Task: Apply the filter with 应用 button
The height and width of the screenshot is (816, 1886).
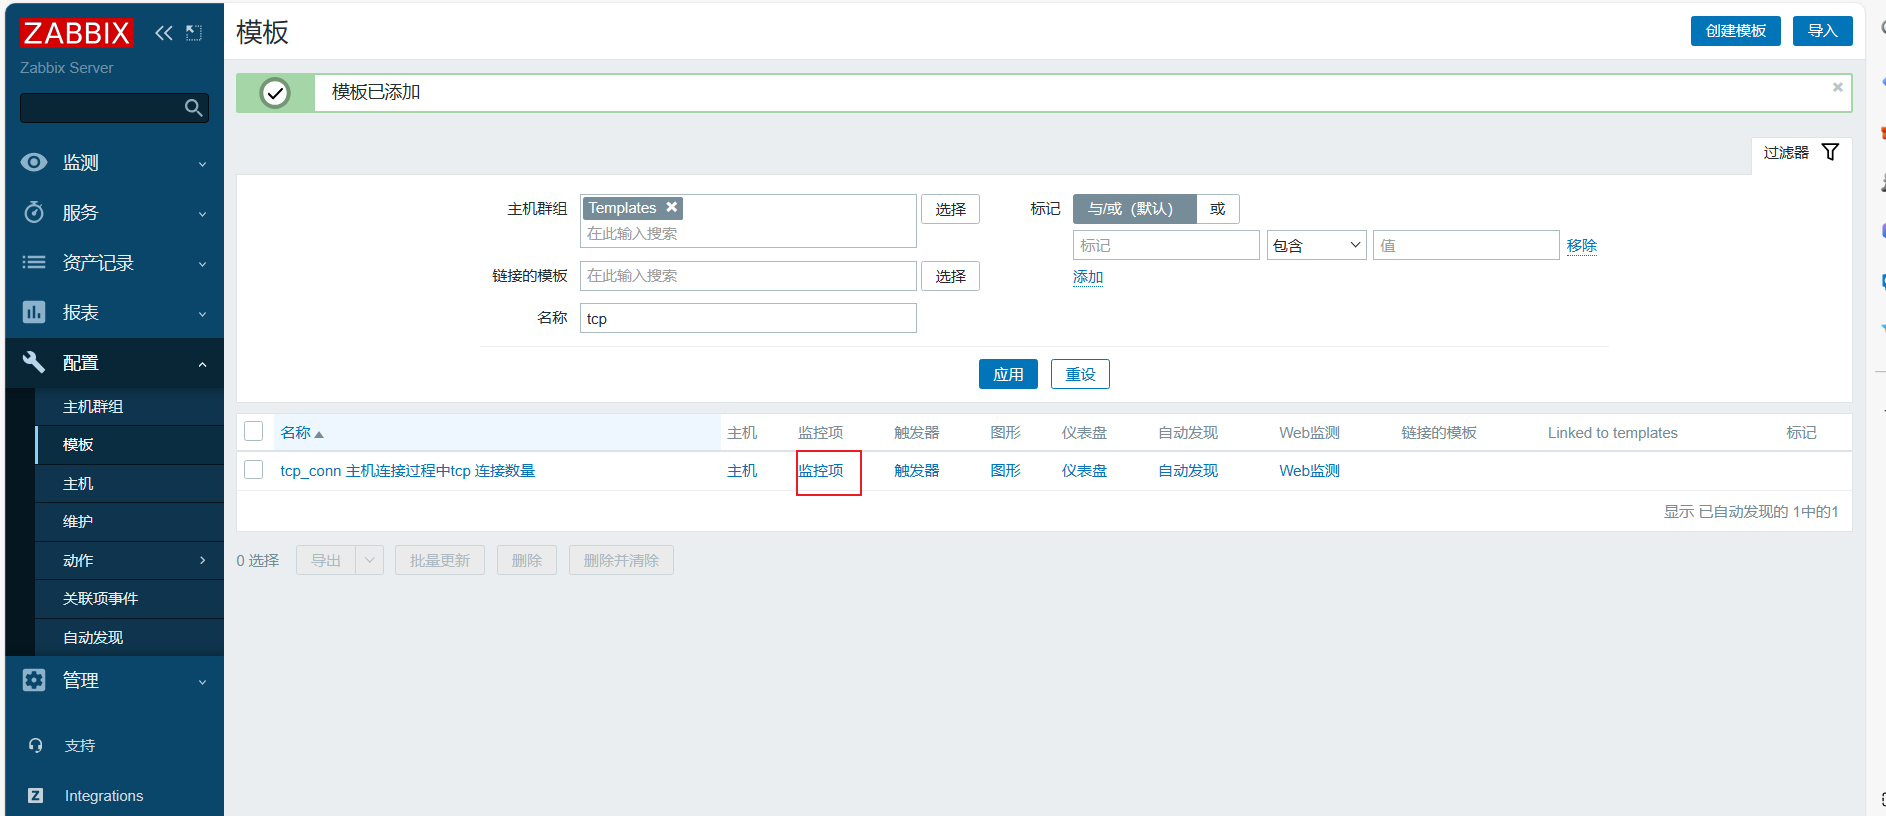Action: 1008,374
